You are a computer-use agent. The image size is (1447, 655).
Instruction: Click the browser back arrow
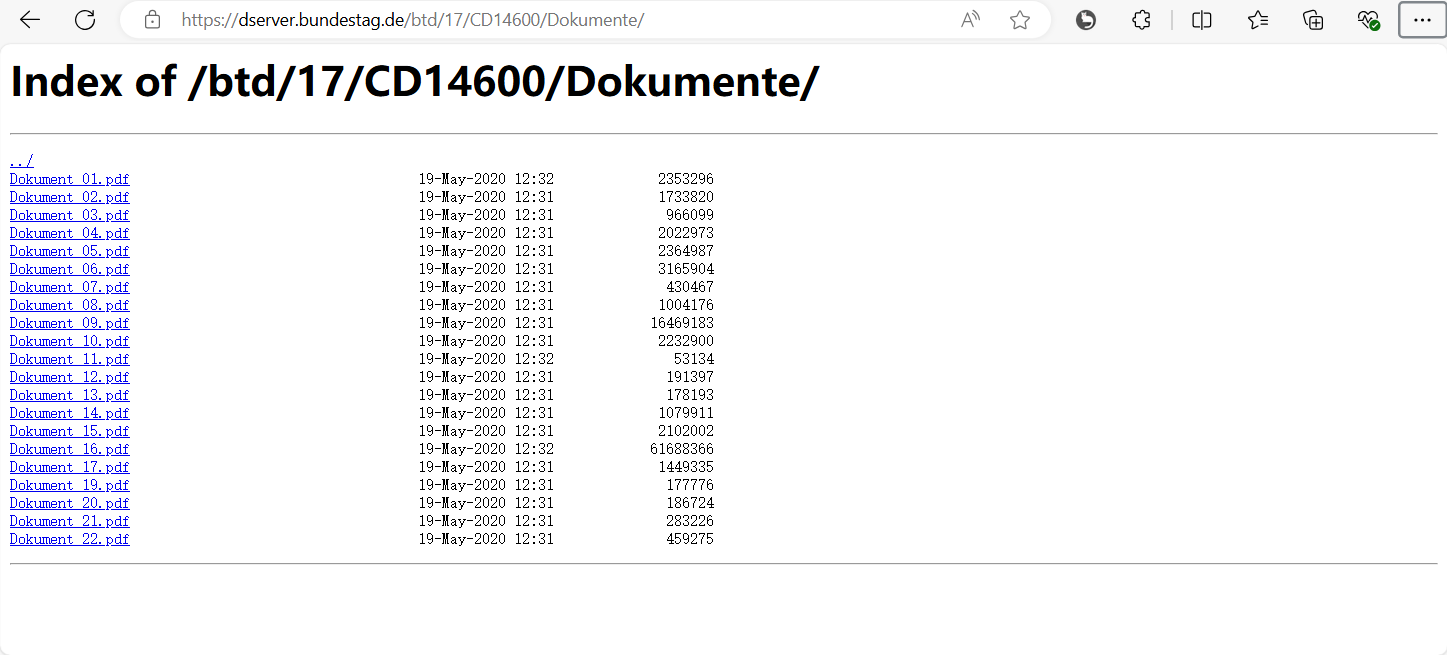[x=30, y=20]
